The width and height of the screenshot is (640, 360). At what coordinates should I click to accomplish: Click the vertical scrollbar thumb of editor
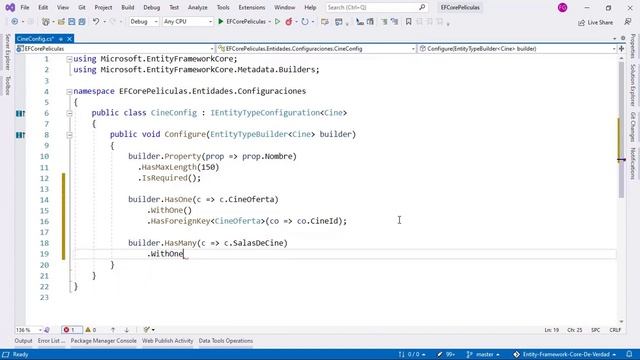pos(622,130)
